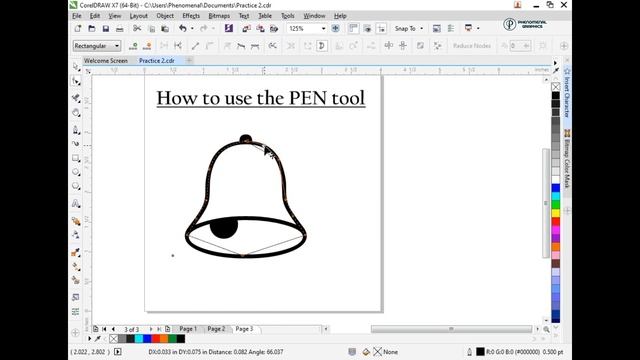Click the Cut scissors icon
The image size is (640, 360).
click(x=137, y=29)
